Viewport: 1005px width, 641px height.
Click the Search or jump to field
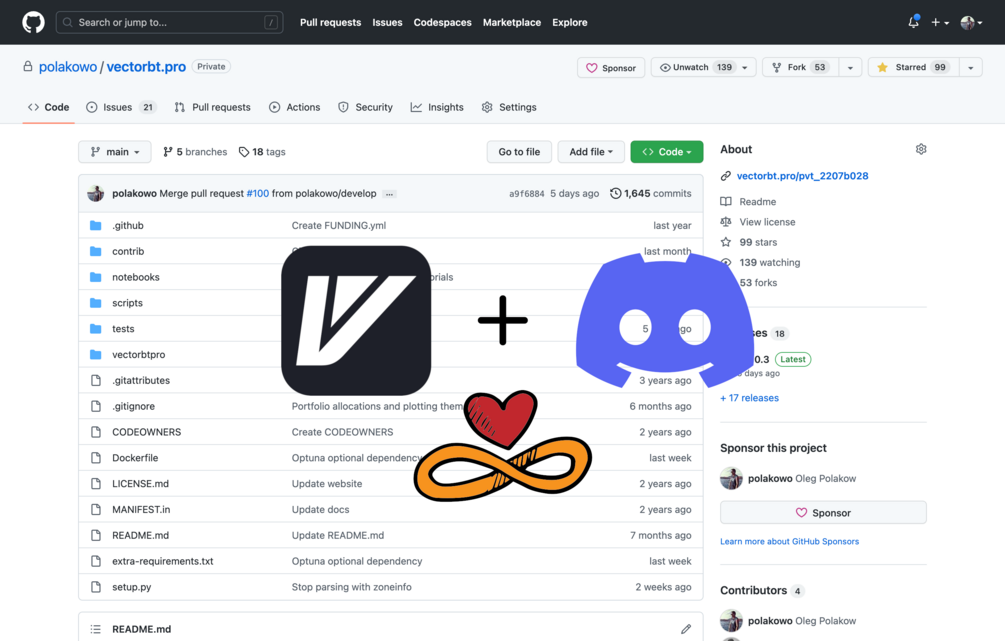tap(170, 22)
